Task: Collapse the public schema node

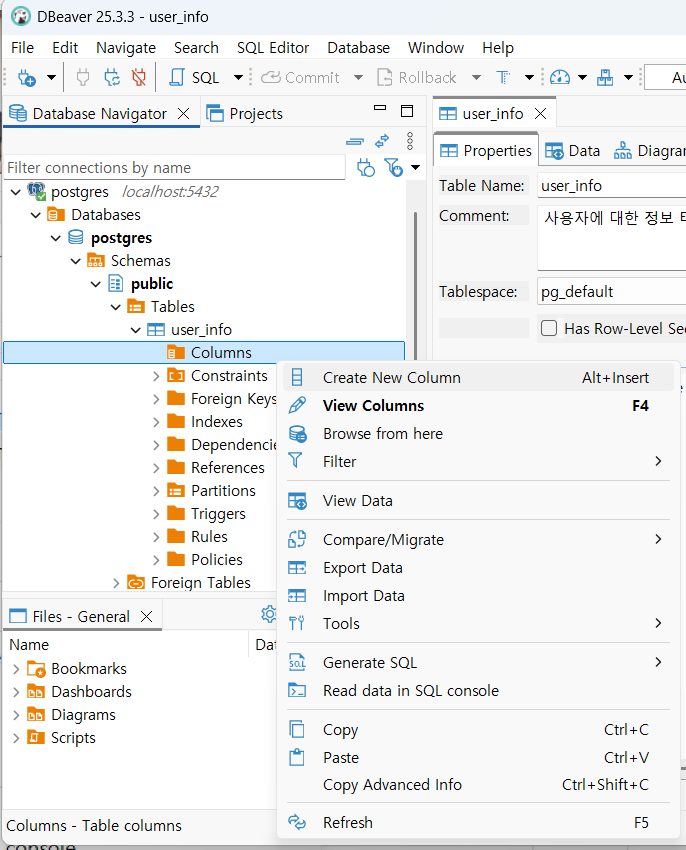Action: coord(96,284)
